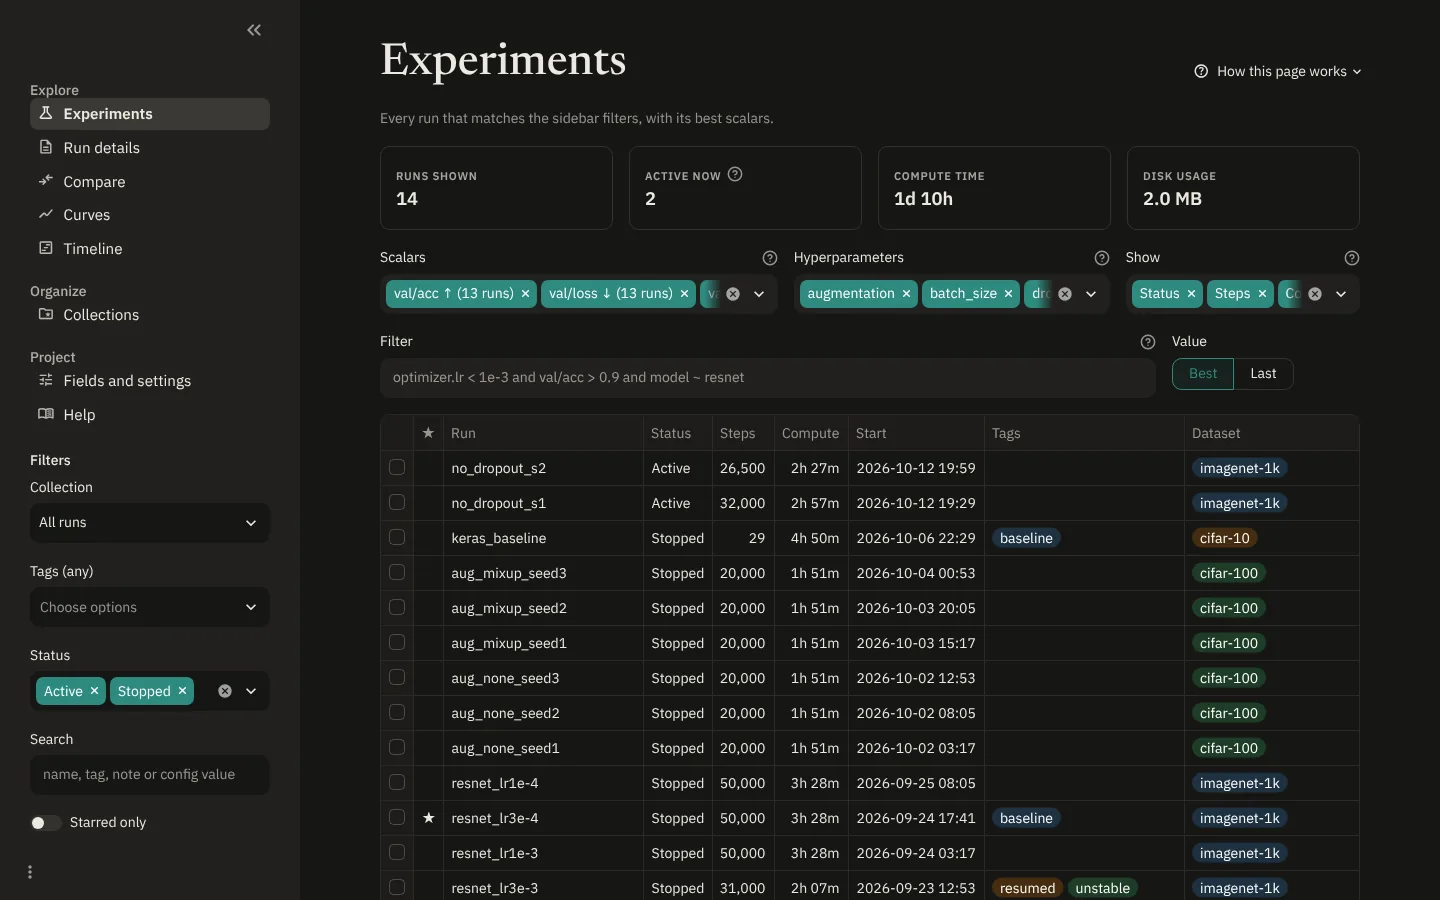This screenshot has width=1440, height=900.
Task: Focus the sidebar Search box
Action: click(150, 775)
